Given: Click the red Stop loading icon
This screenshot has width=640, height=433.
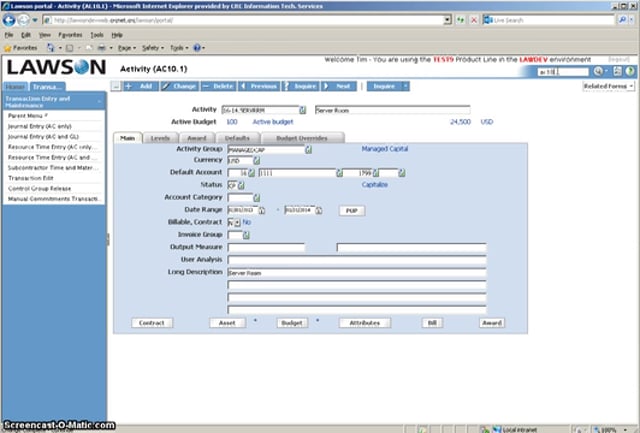Looking at the screenshot, I should [x=474, y=20].
